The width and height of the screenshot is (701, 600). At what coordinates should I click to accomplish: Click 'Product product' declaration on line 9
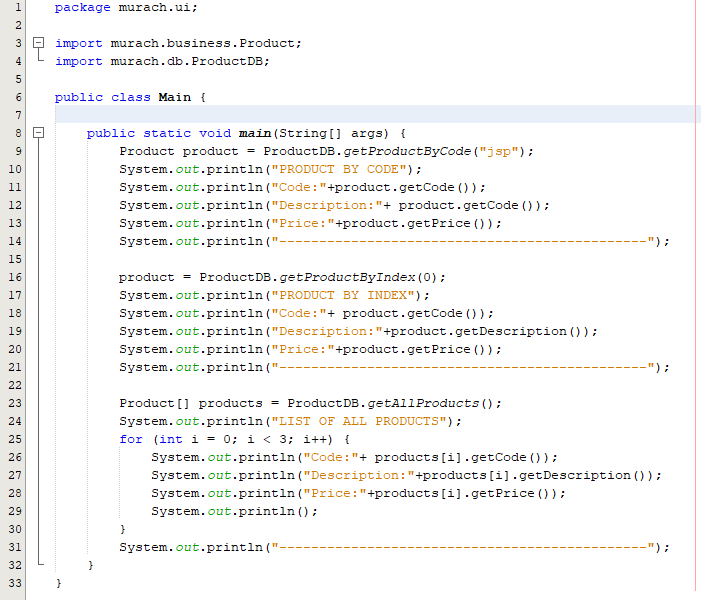tap(179, 152)
